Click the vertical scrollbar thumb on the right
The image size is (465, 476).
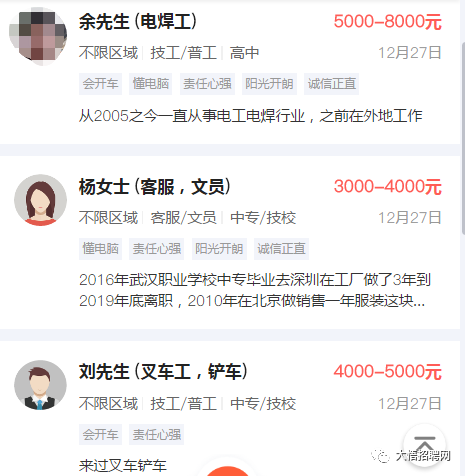(x=463, y=138)
